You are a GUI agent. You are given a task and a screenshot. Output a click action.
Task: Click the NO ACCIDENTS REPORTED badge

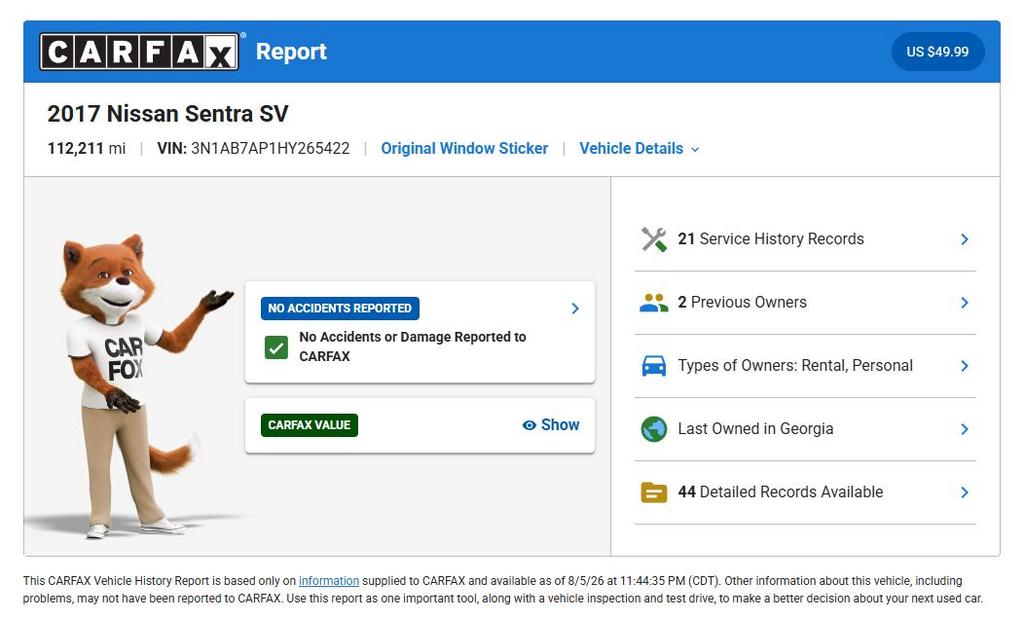click(340, 308)
